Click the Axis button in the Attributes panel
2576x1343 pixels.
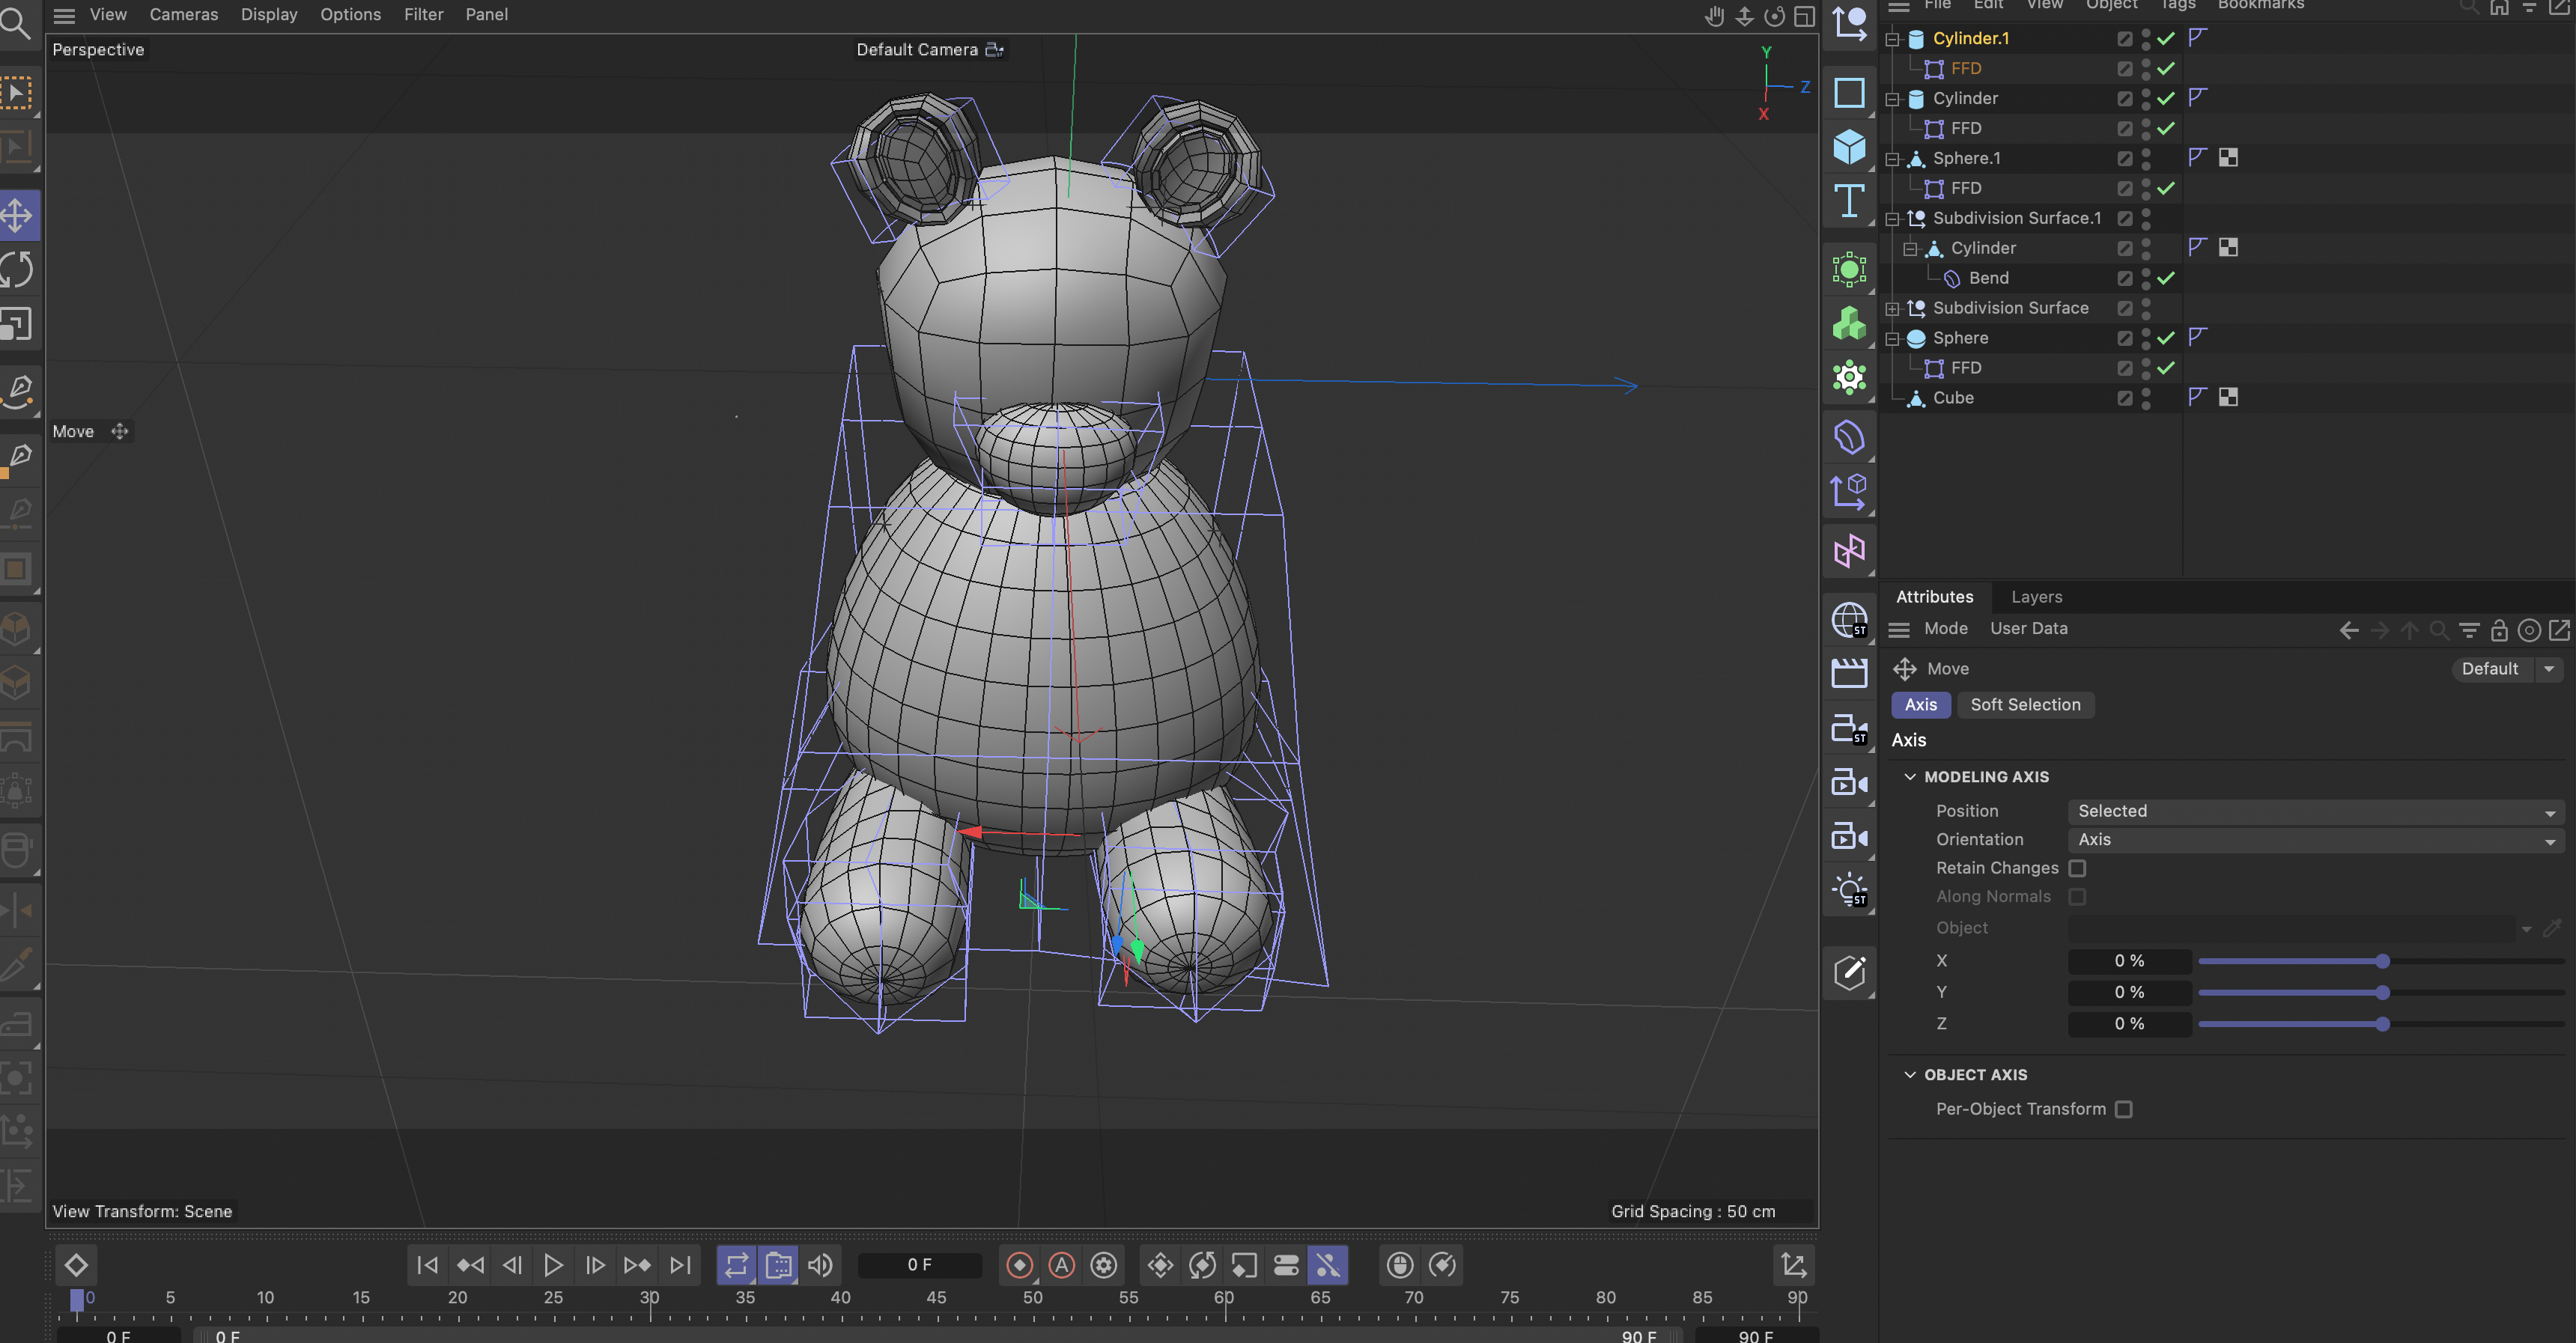[x=1920, y=705]
